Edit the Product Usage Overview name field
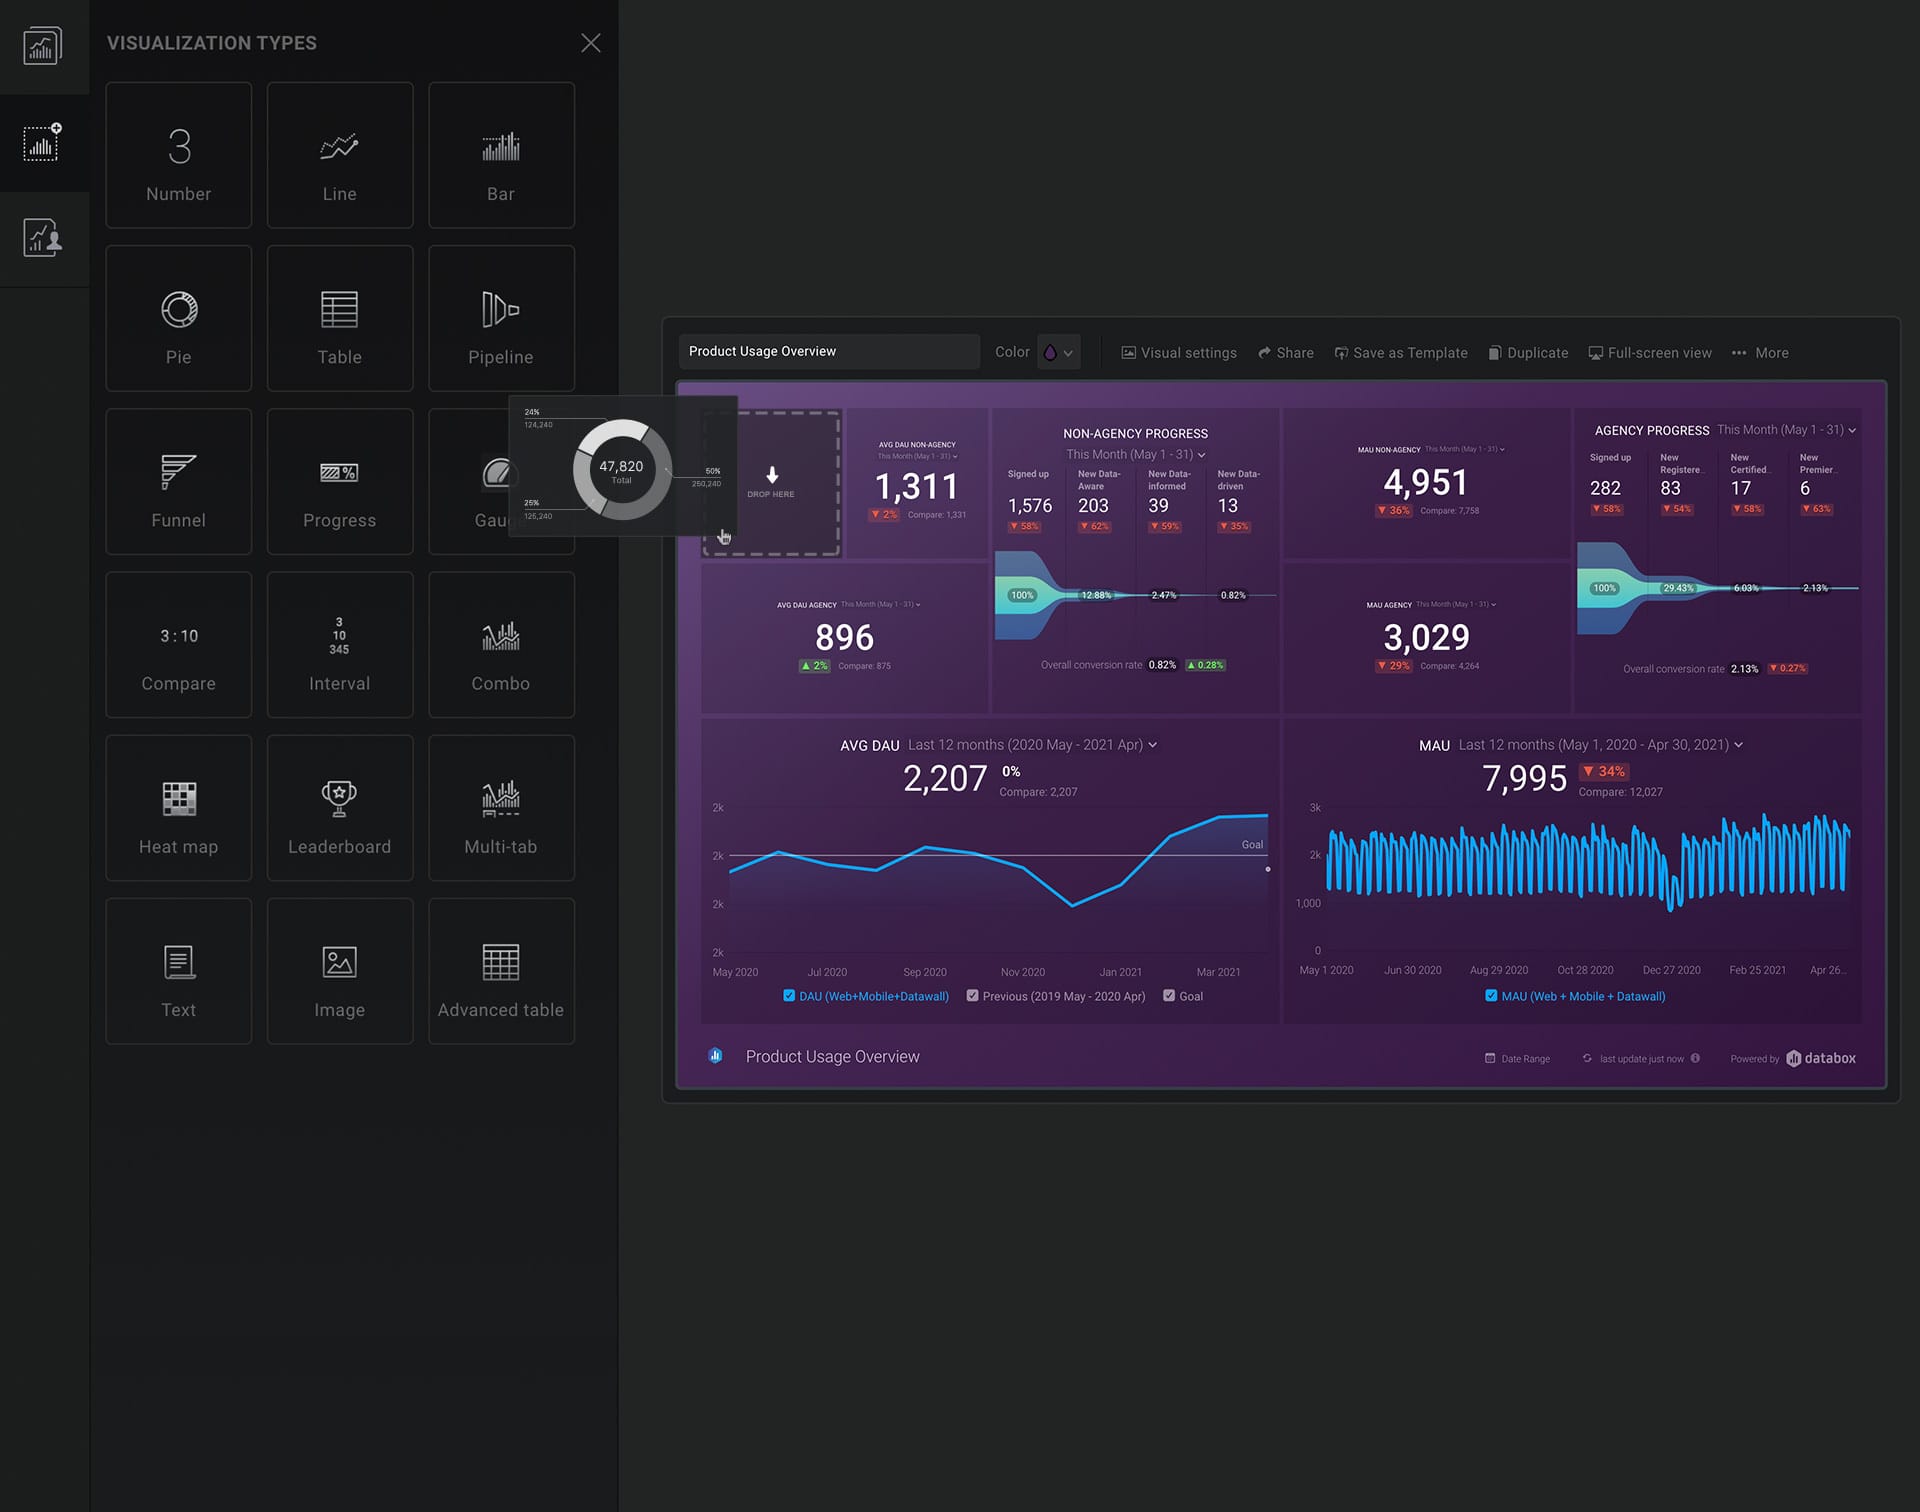This screenshot has width=1920, height=1512. click(829, 352)
